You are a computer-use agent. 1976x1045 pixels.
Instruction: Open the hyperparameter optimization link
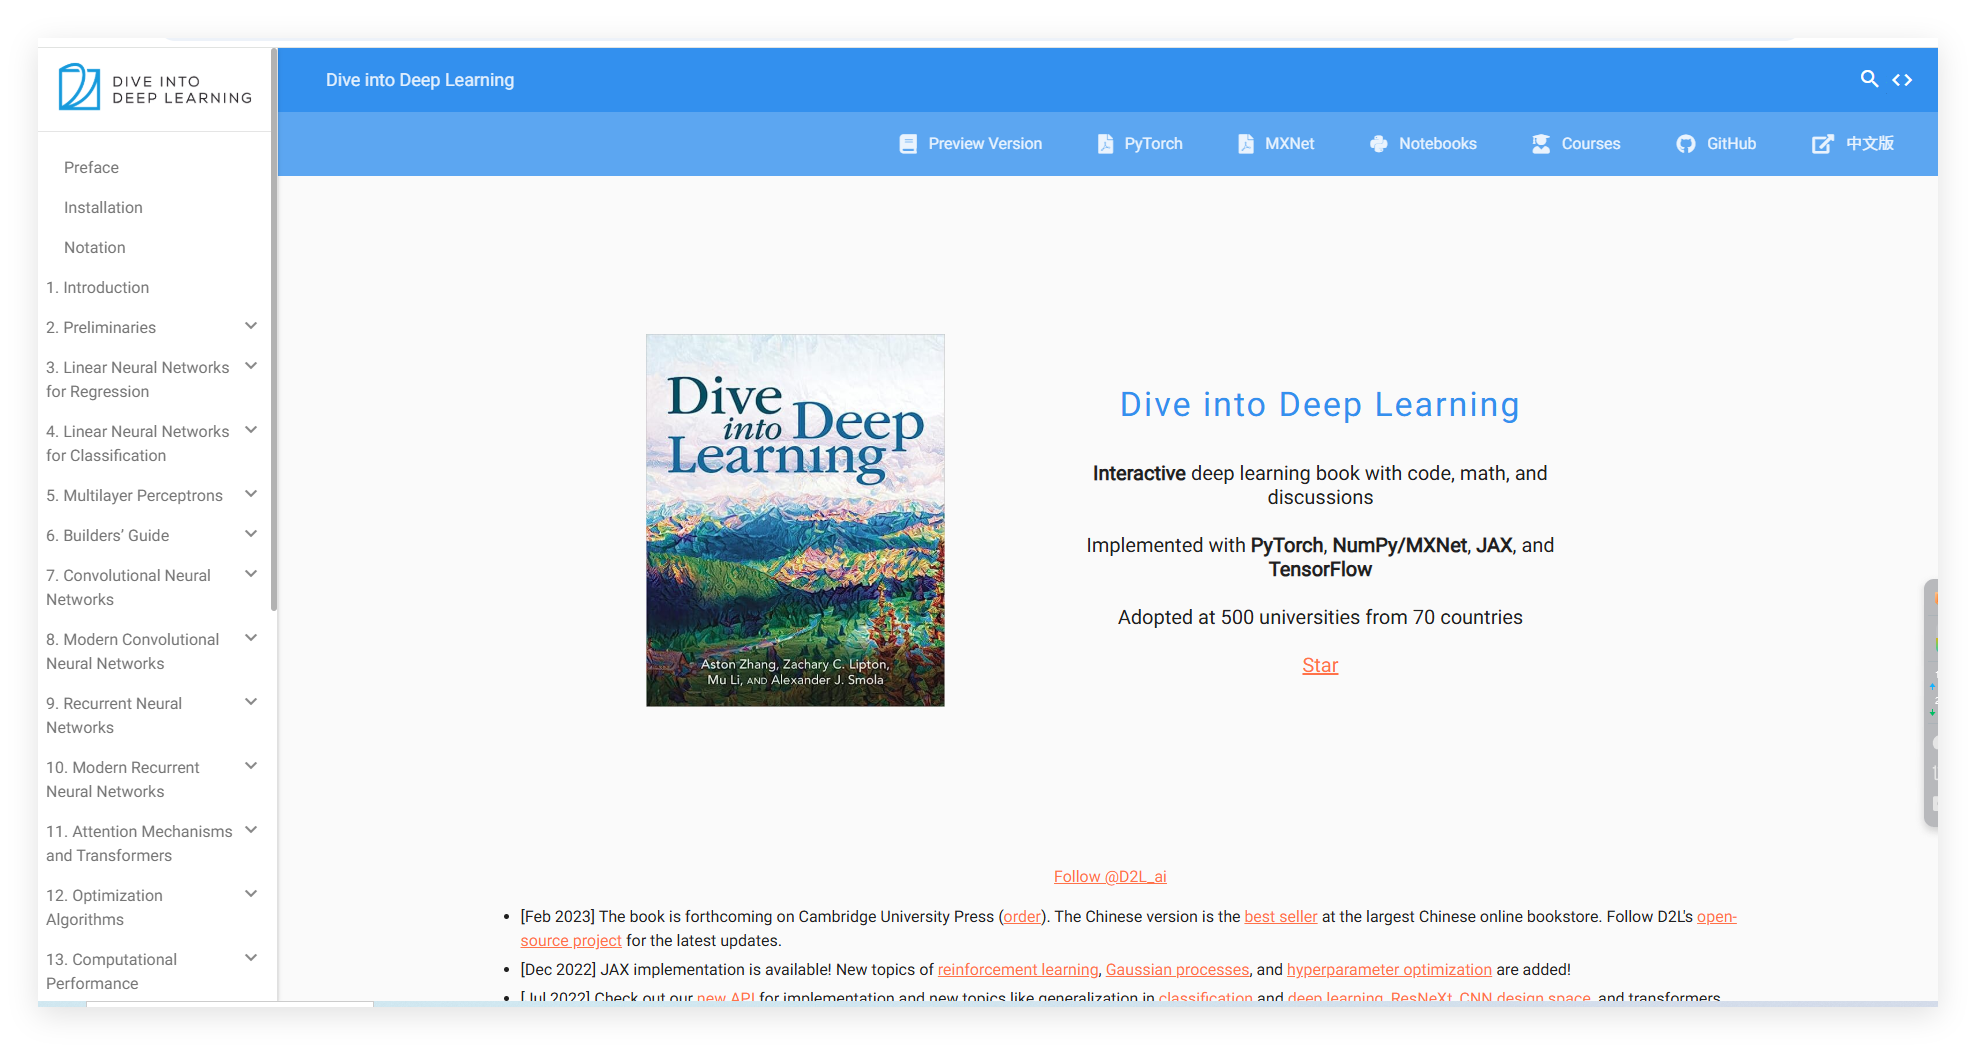pyautogui.click(x=1389, y=969)
